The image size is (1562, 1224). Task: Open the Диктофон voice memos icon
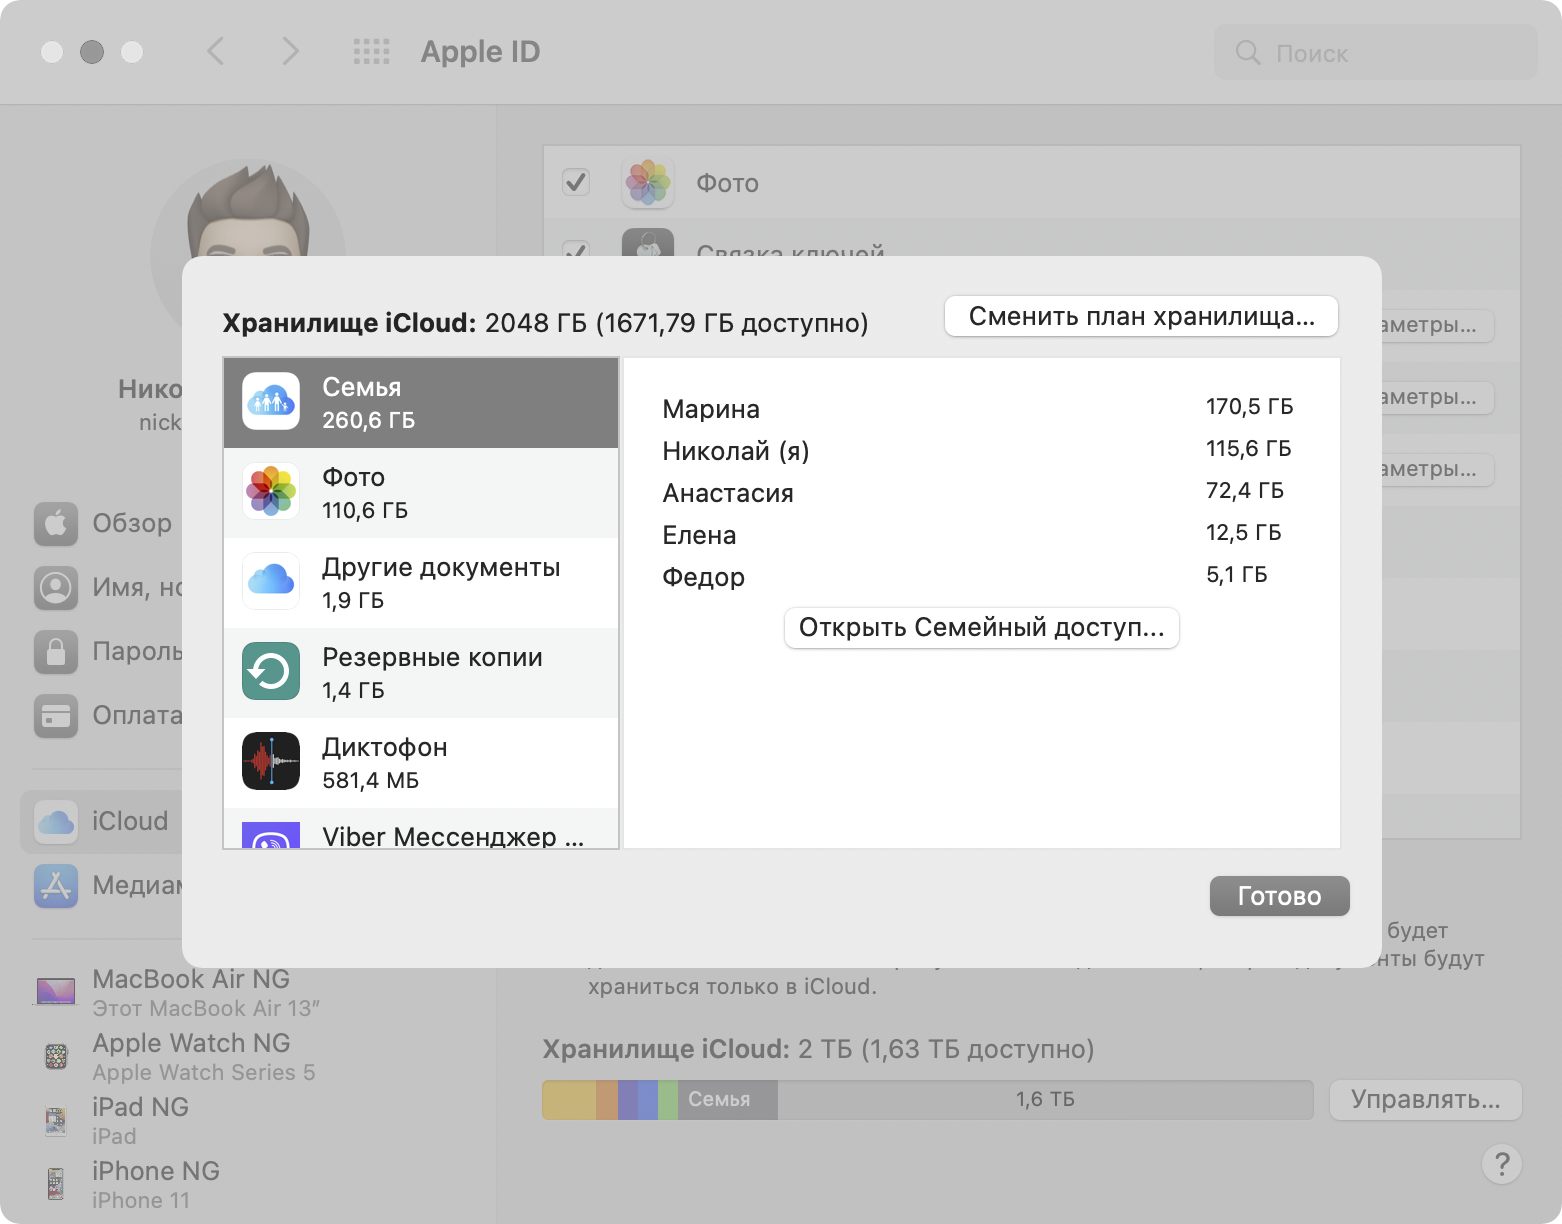click(271, 762)
